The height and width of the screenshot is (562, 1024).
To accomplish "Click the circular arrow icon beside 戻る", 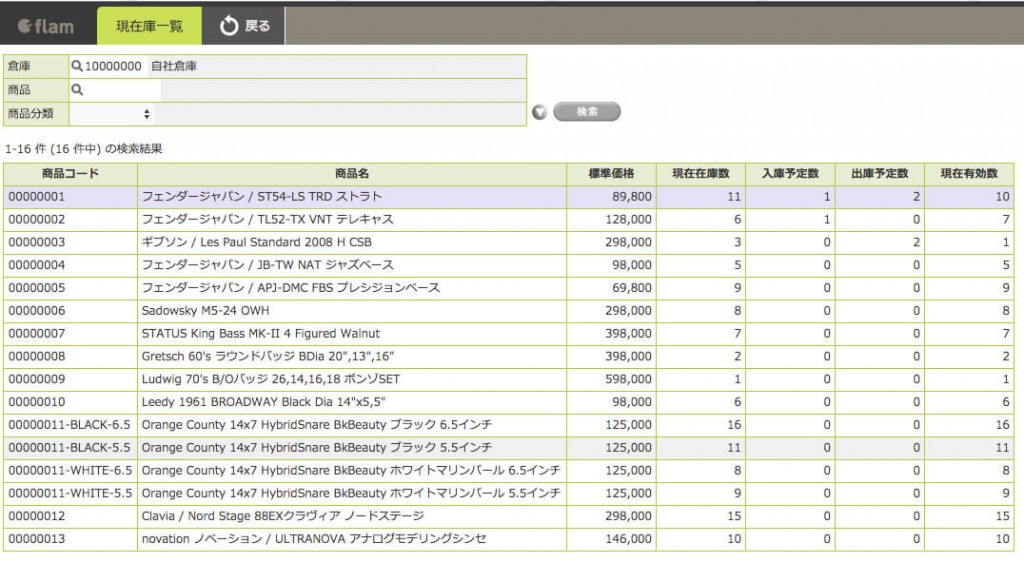I will 229,26.
